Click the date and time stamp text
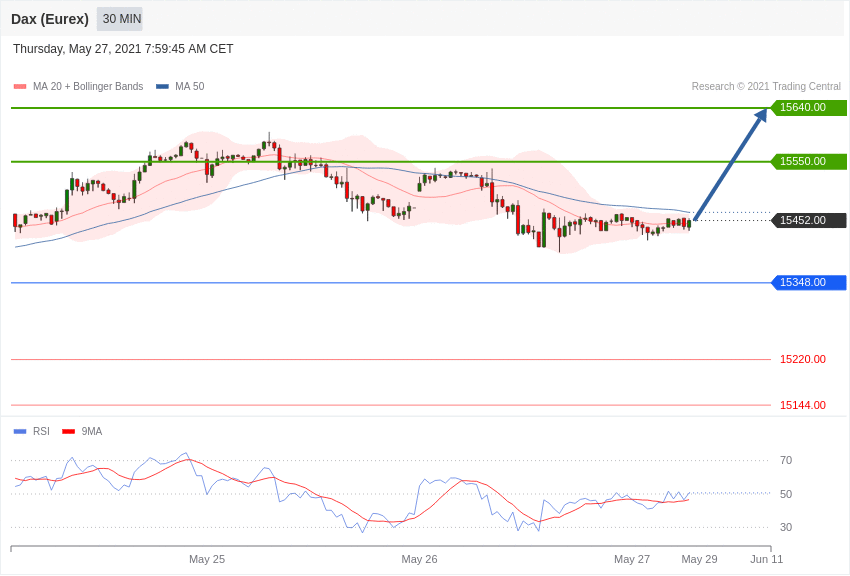 click(123, 49)
